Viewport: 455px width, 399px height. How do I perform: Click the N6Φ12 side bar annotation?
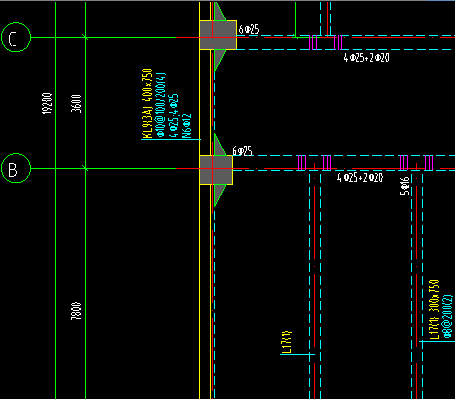[x=187, y=126]
